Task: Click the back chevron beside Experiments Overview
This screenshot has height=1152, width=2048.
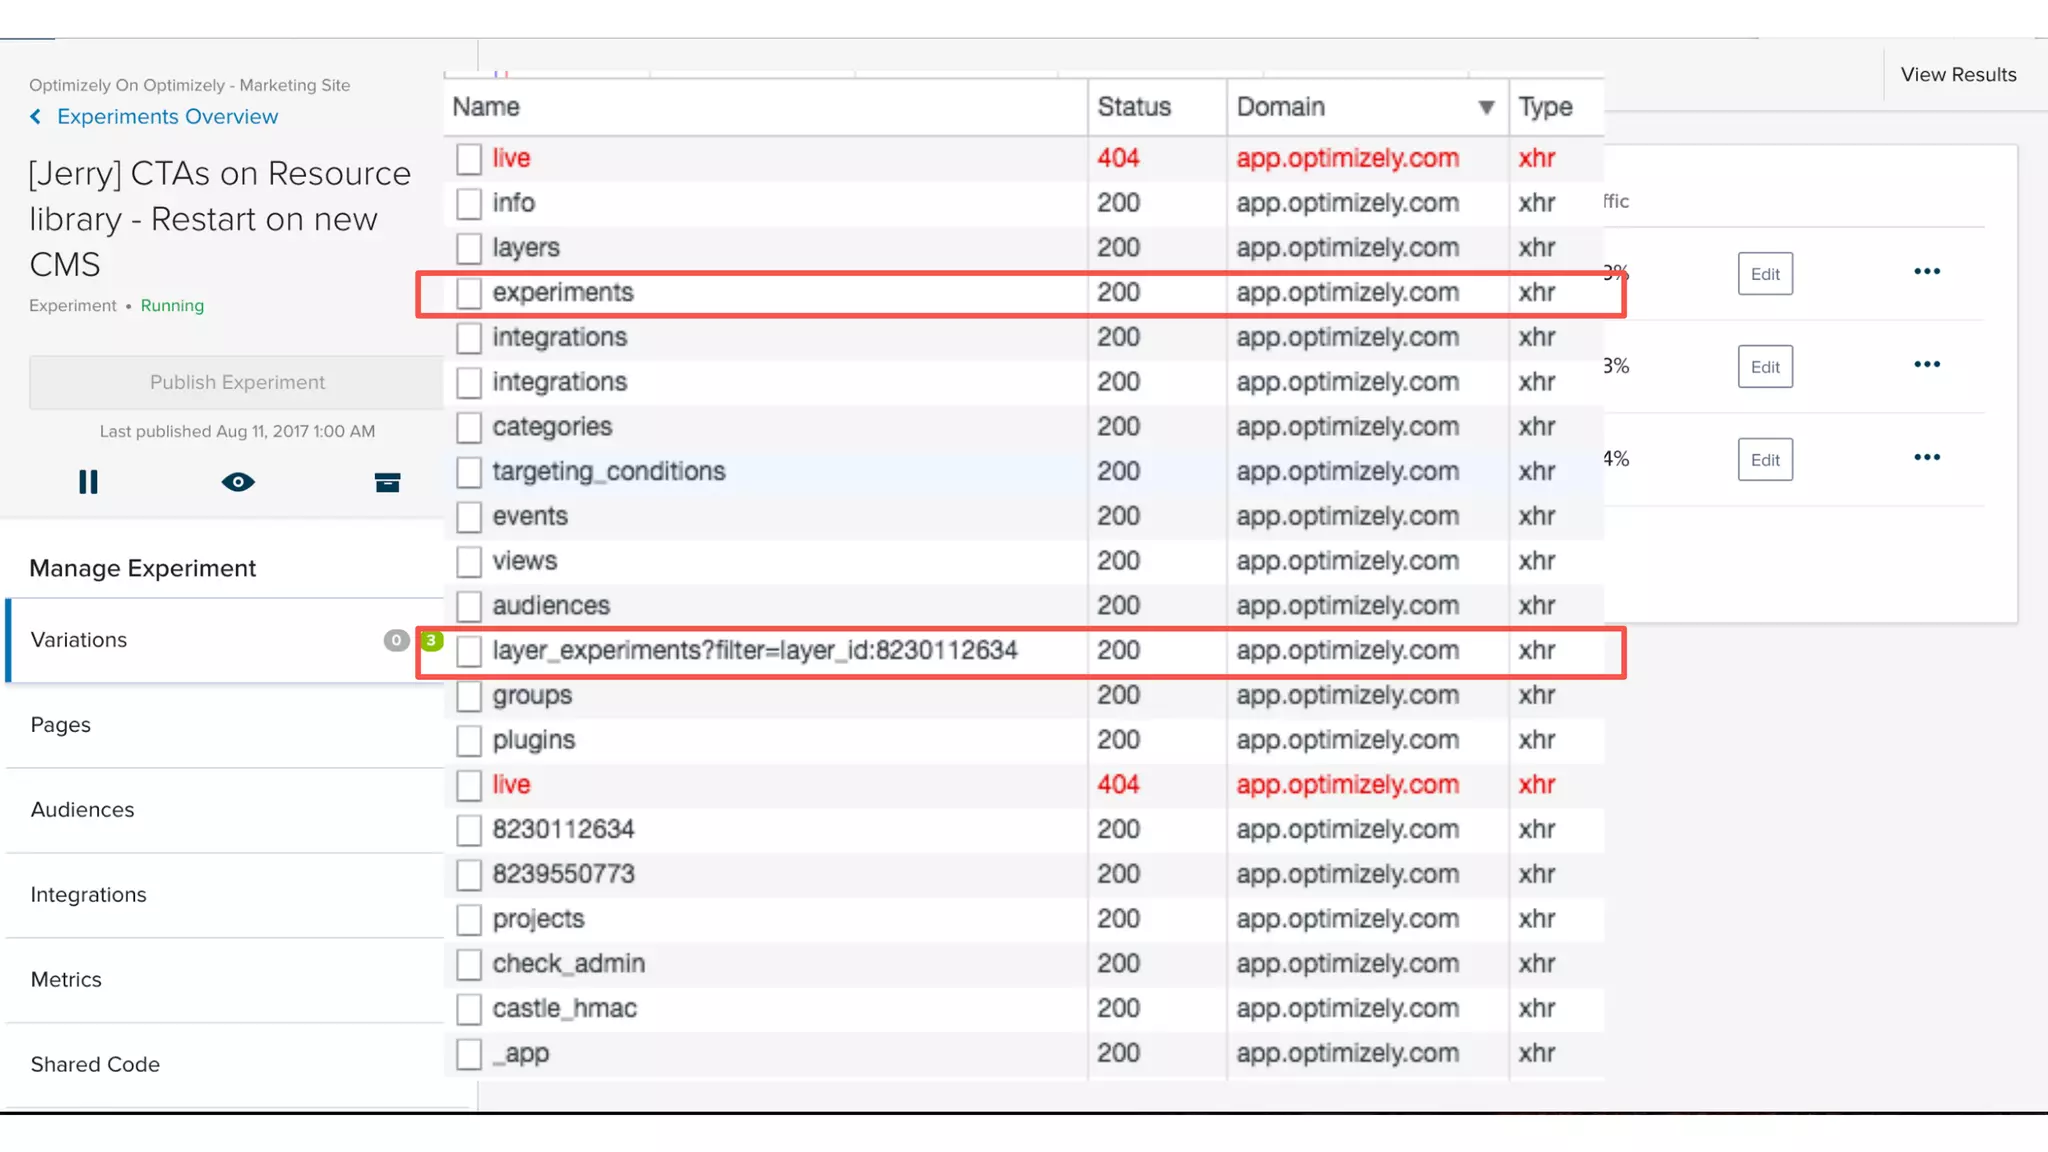Action: pos(36,117)
